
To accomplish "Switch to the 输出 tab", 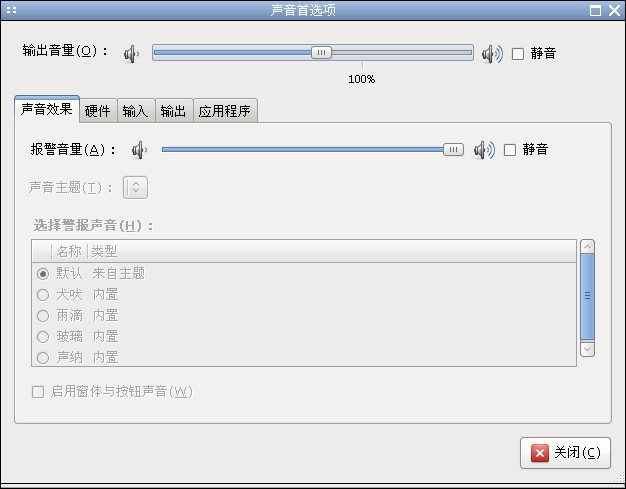I will [173, 111].
